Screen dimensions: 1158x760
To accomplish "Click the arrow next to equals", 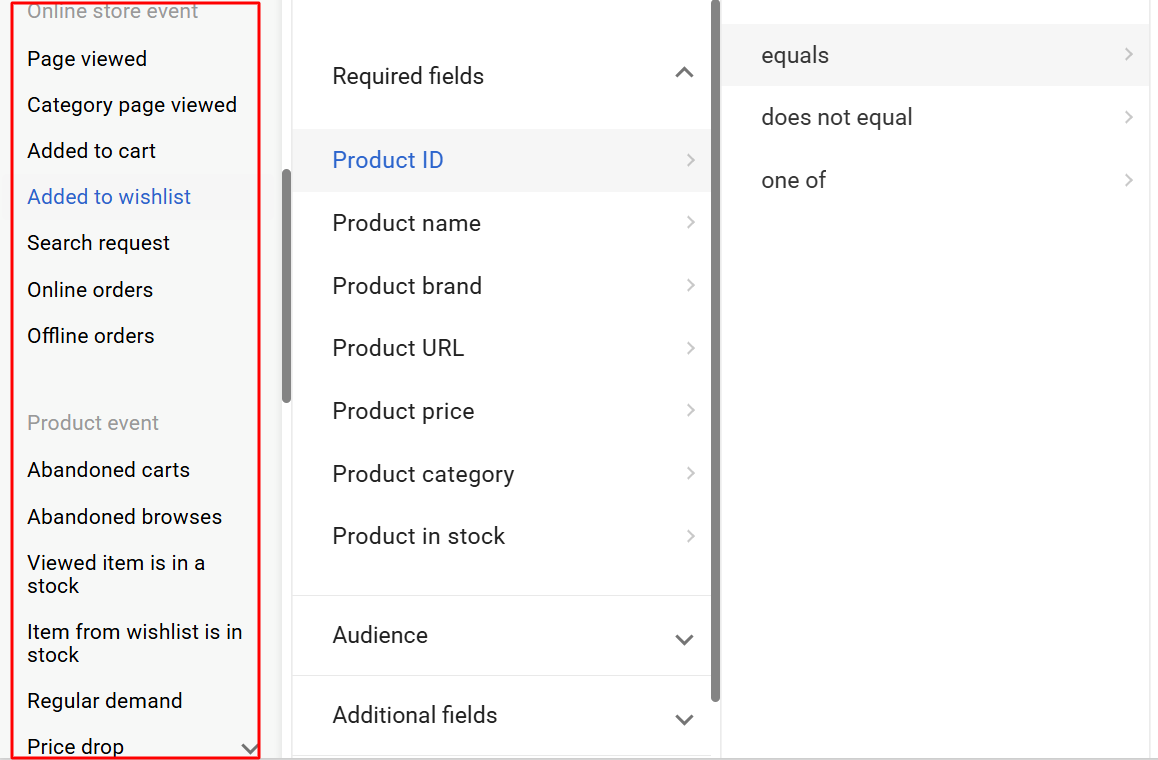I will pyautogui.click(x=1128, y=55).
